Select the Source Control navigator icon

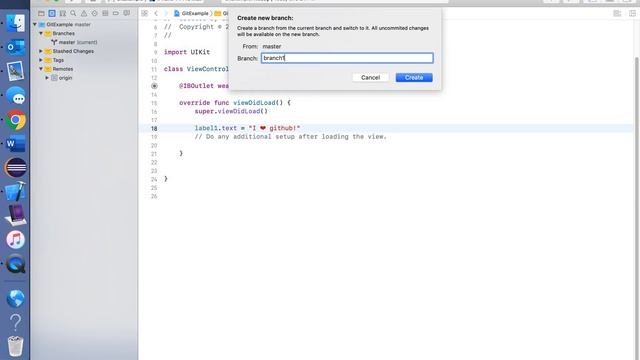click(52, 13)
